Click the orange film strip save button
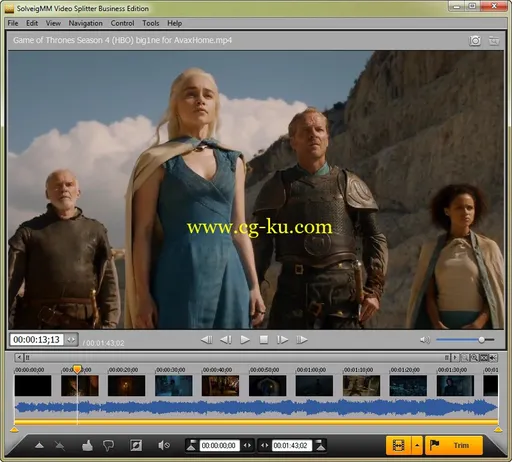Viewport: 512px width, 462px height. tap(398, 445)
